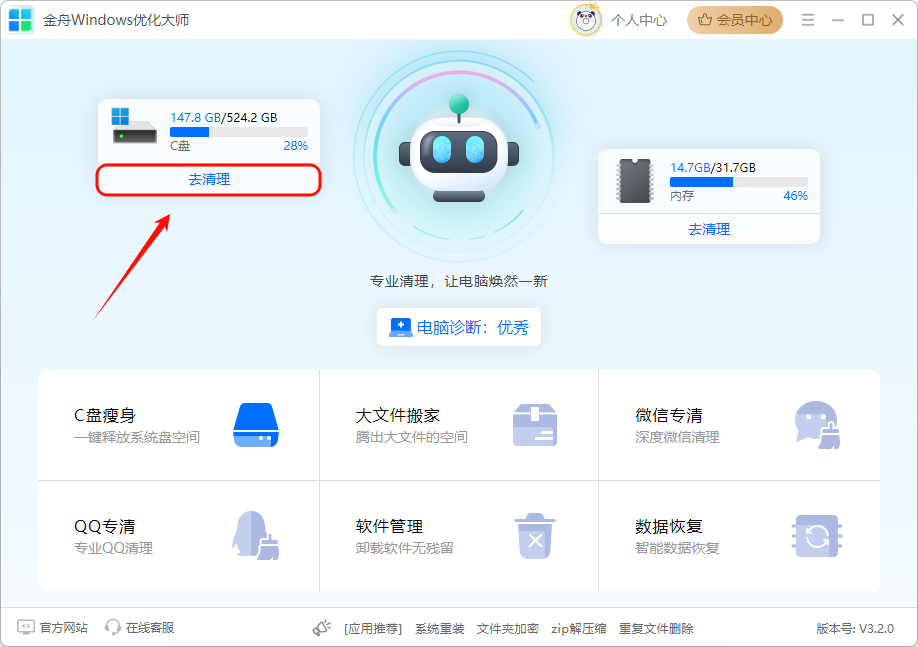Open the 数据恢复 feature
The width and height of the screenshot is (918, 647).
[739, 536]
